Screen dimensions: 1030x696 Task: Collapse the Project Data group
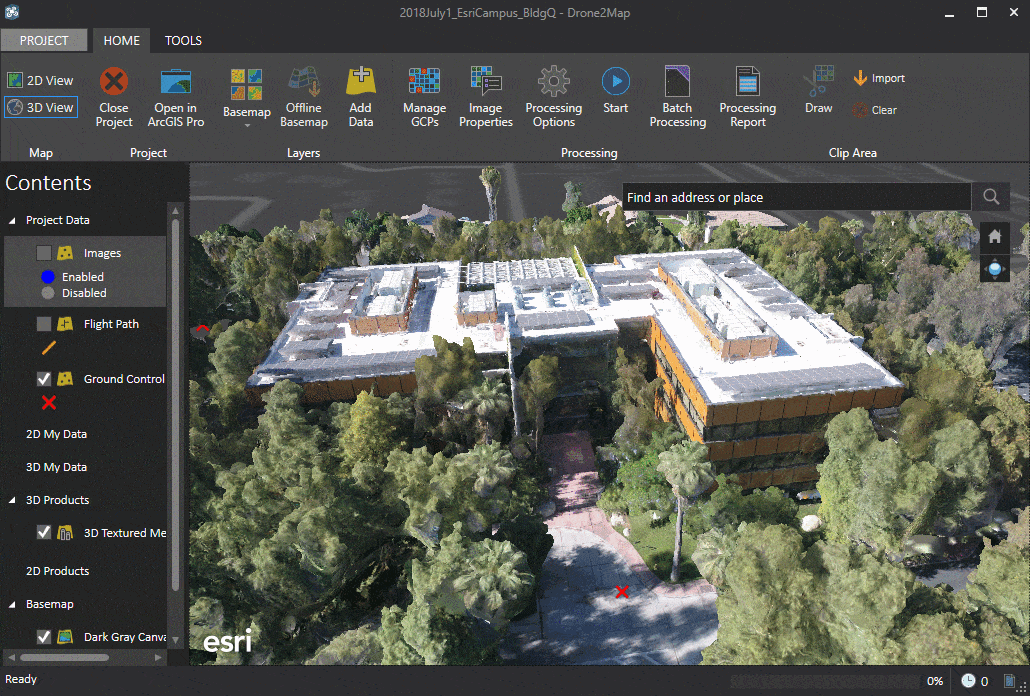(x=12, y=221)
